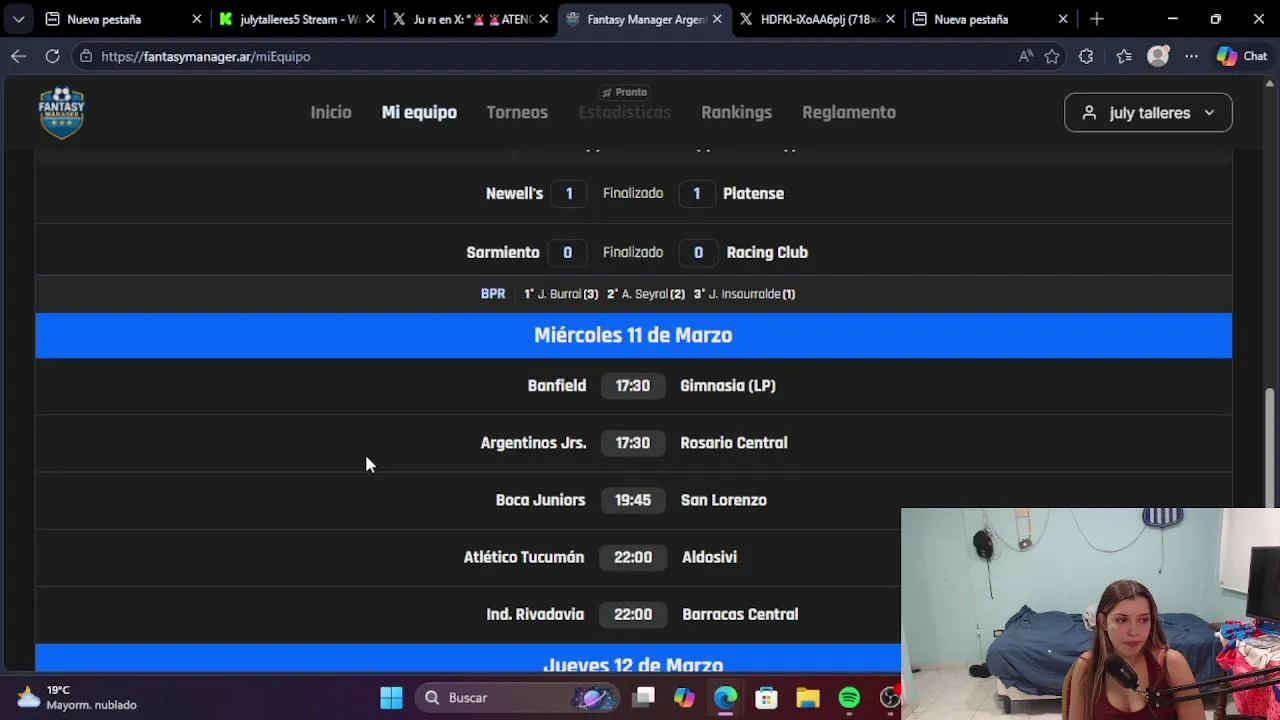Open Microsoft Store from the taskbar
Viewport: 1280px width, 720px height.
[766, 698]
